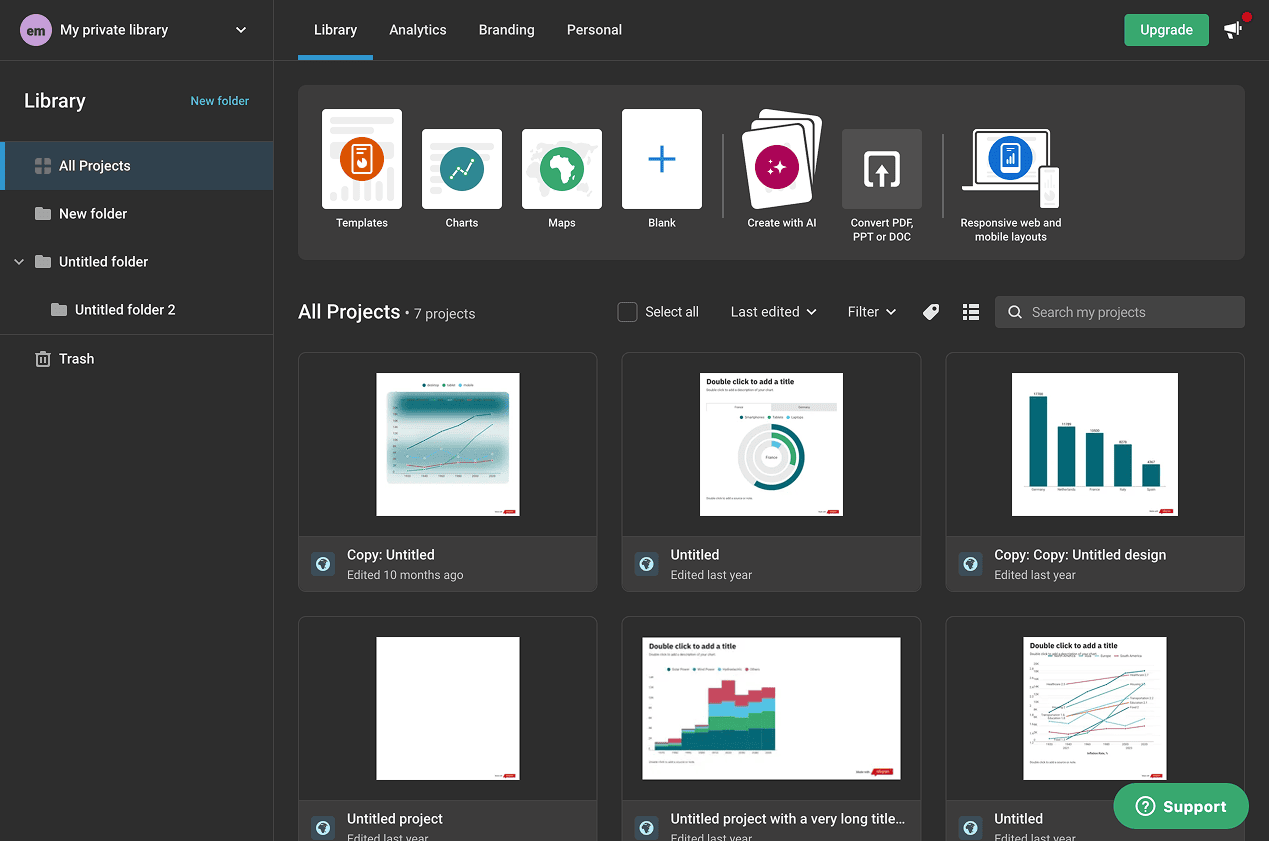Viewport: 1269px width, 841px height.
Task: Switch to the Library tab
Action: tap(335, 30)
